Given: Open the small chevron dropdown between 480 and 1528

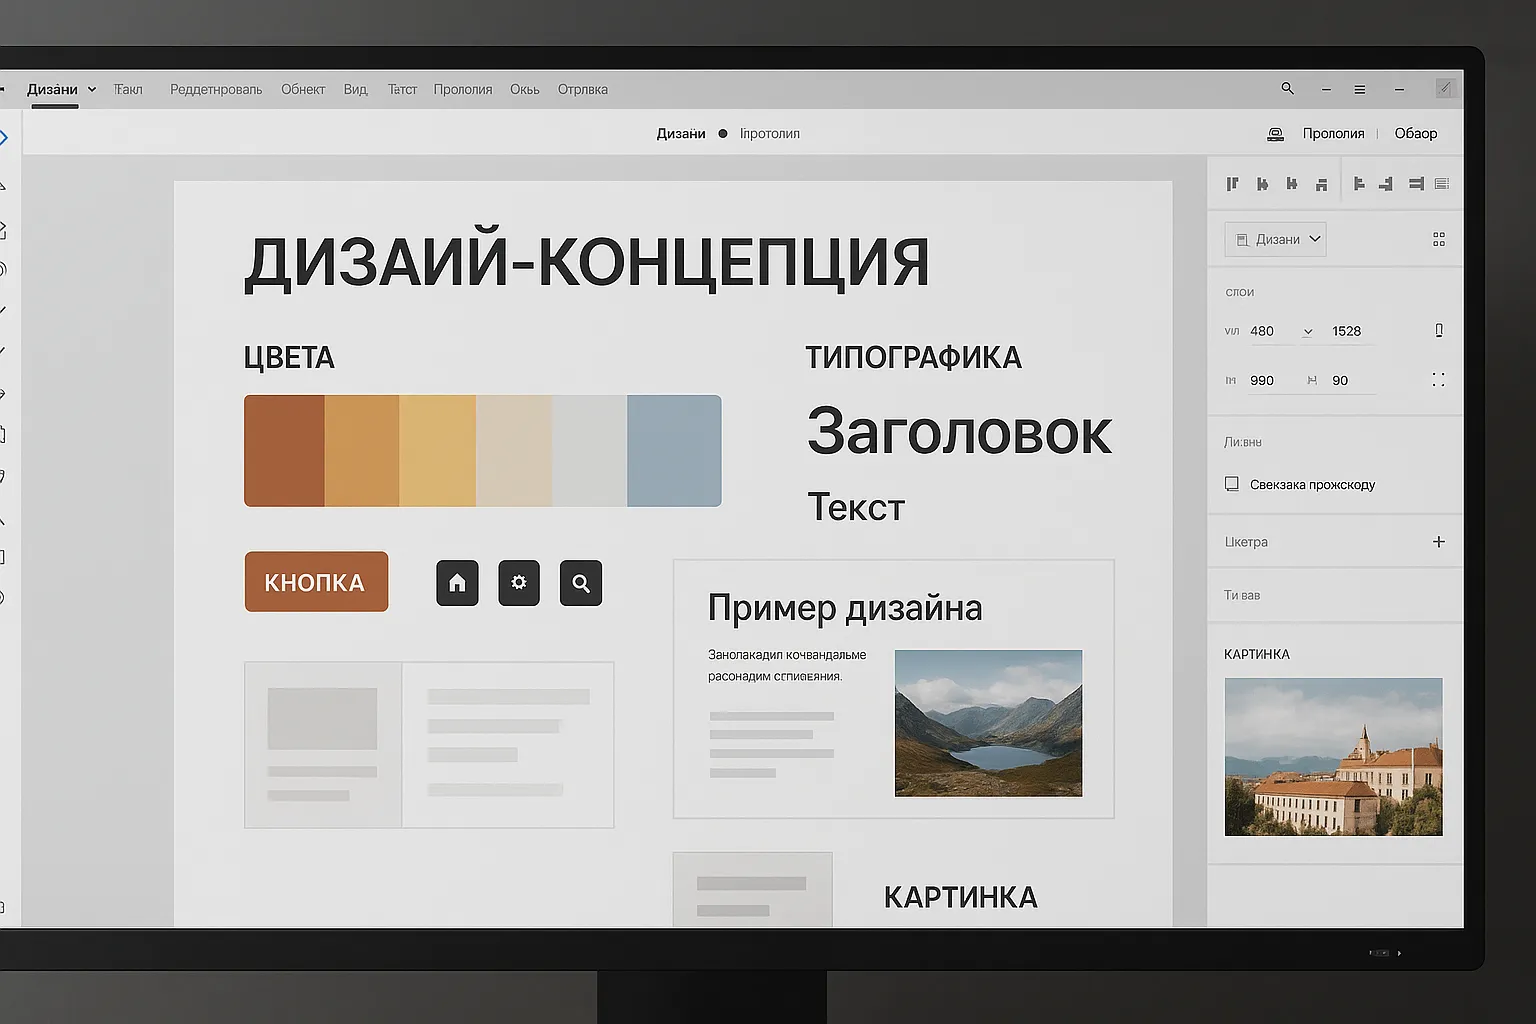Looking at the screenshot, I should click(1307, 332).
